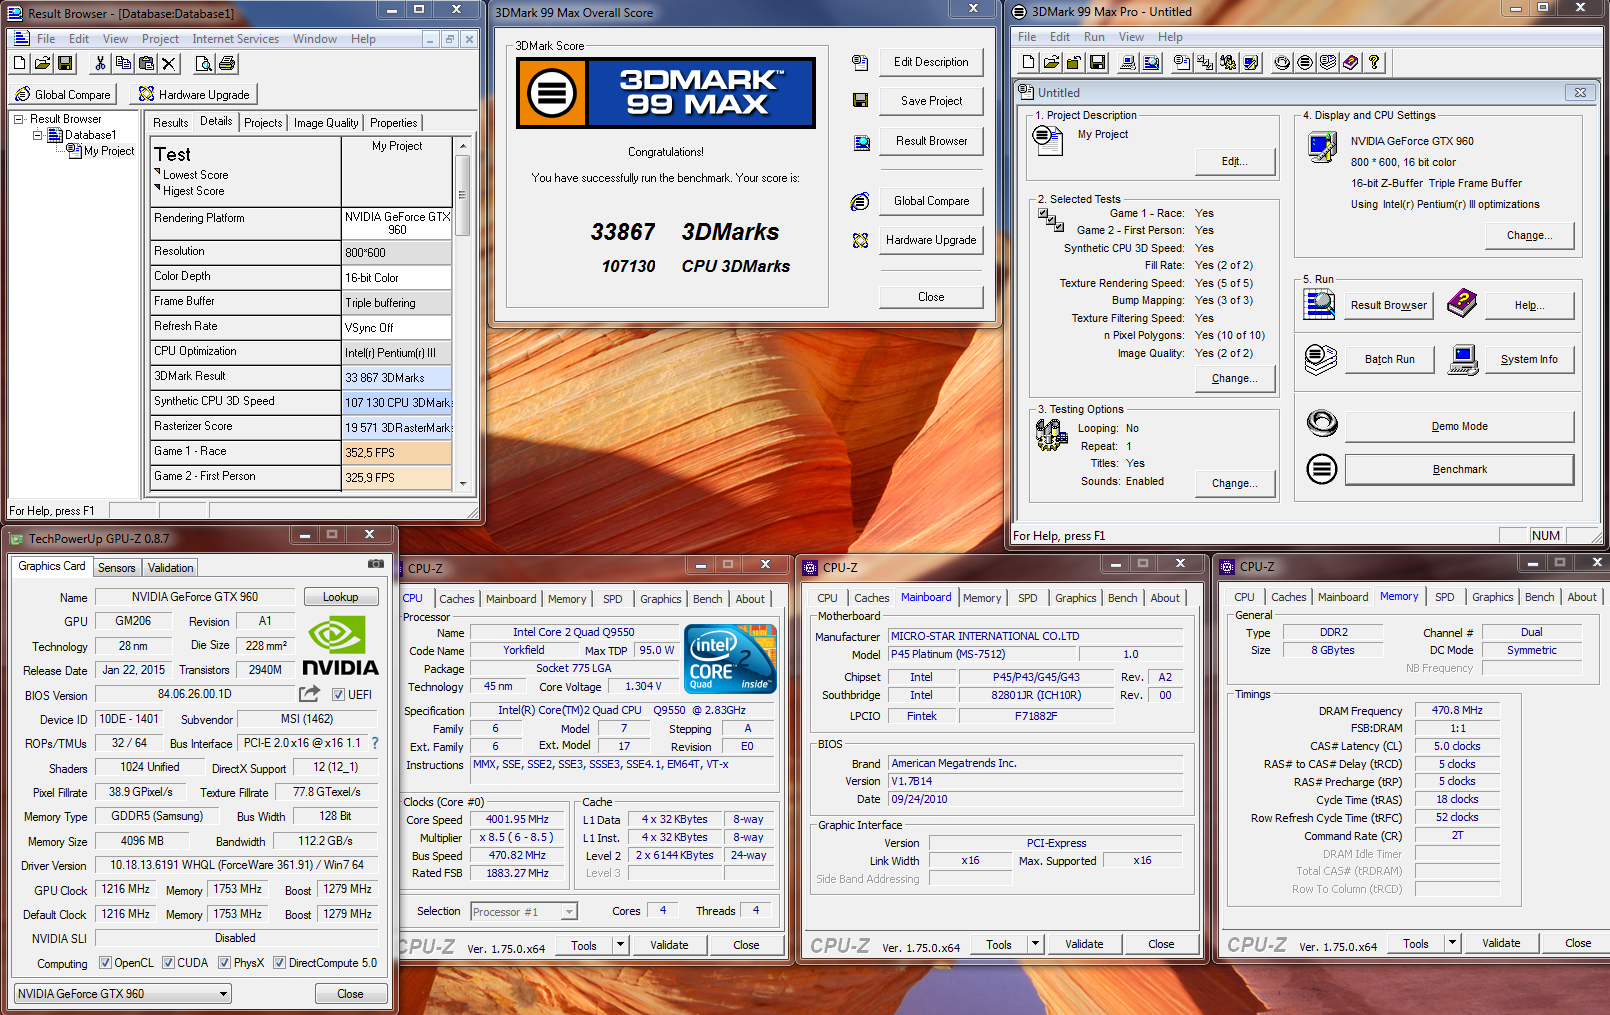The height and width of the screenshot is (1015, 1610).
Task: Click New file icon in Result Browser toolbar
Action: point(20,63)
